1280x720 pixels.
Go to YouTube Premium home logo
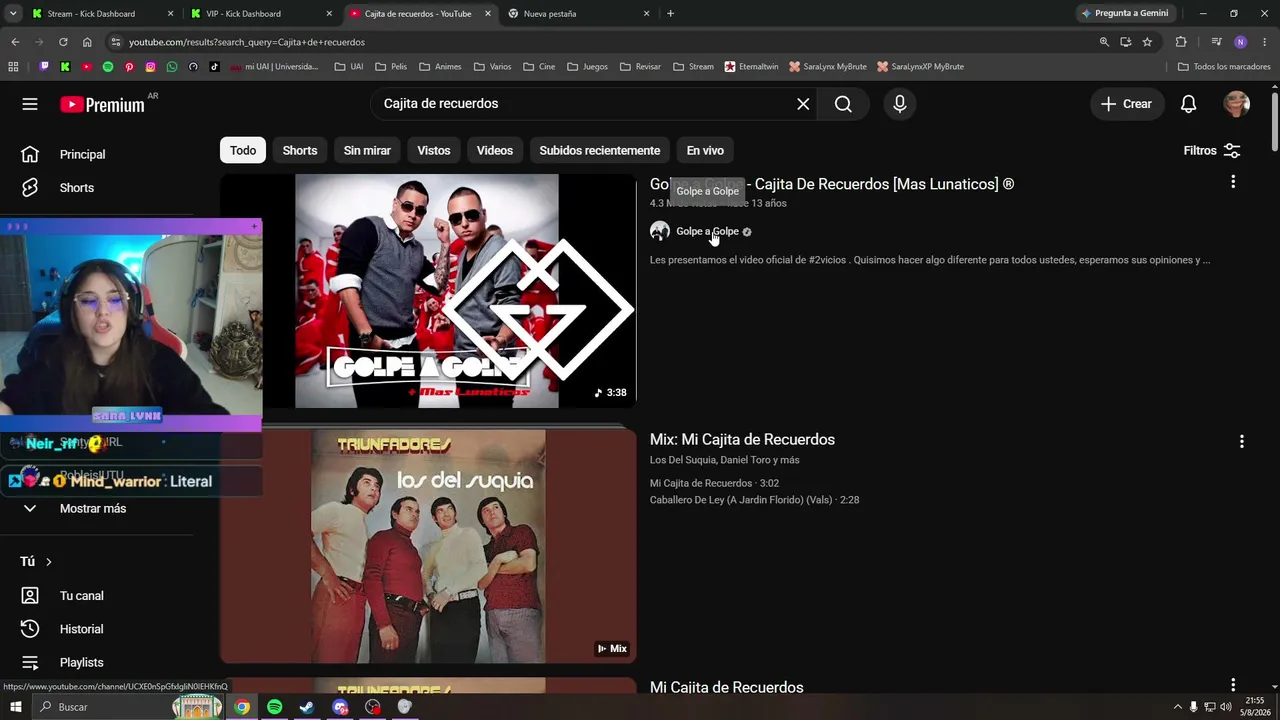tap(102, 104)
